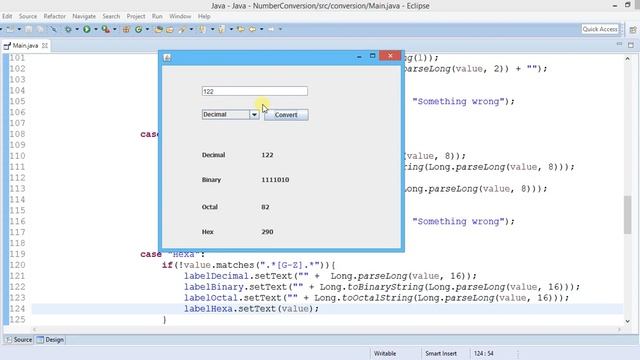Click the New Java Class green icon
640x360 pixels.
pyautogui.click(x=138, y=29)
